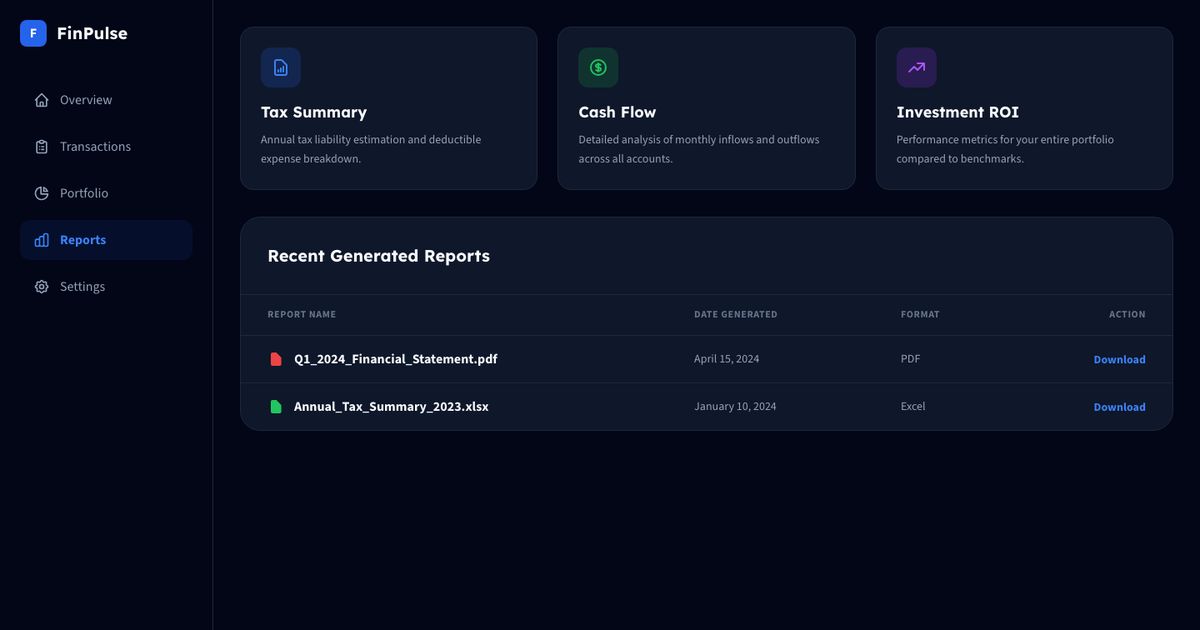
Task: Click the FinPulse brand name
Action: pos(92,33)
